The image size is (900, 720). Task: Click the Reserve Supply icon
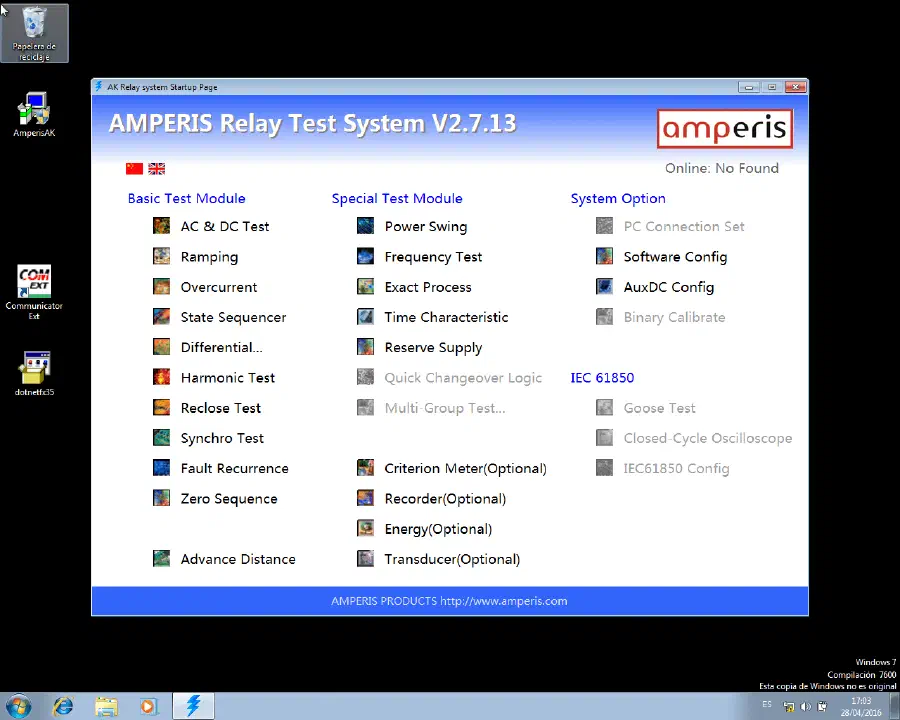tap(365, 347)
